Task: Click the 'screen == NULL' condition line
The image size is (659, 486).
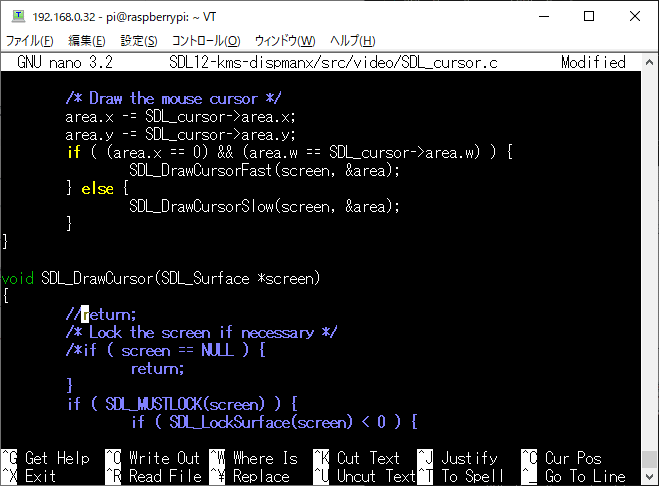Action: pyautogui.click(x=166, y=351)
